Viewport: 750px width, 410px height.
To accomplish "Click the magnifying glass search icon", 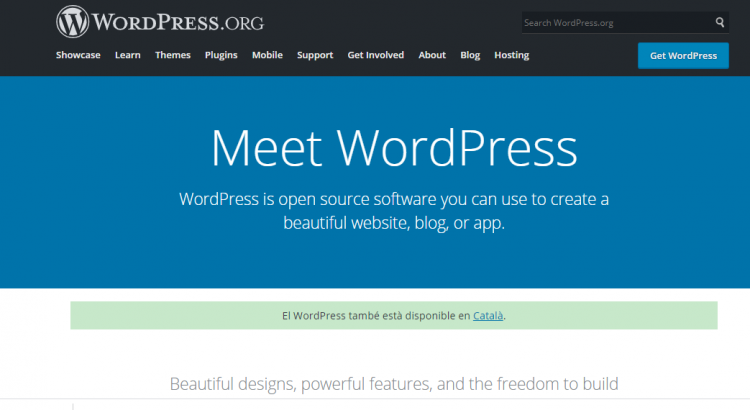I will pos(719,22).
